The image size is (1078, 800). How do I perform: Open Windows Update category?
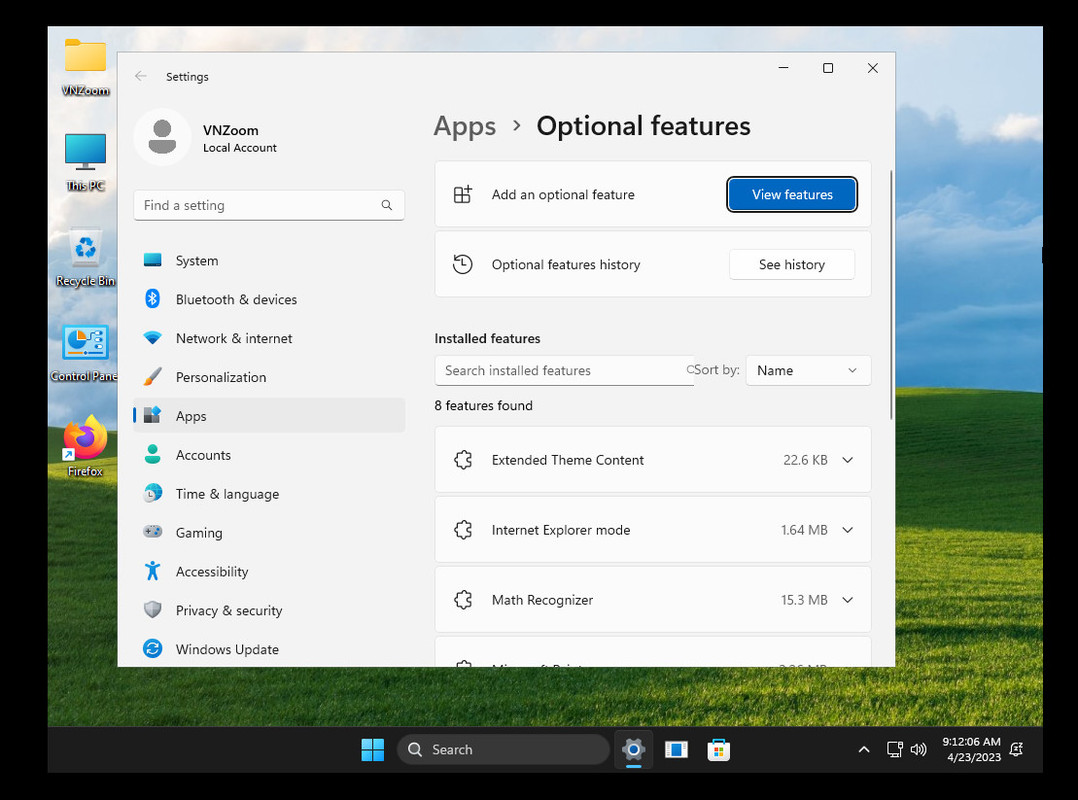[269, 649]
